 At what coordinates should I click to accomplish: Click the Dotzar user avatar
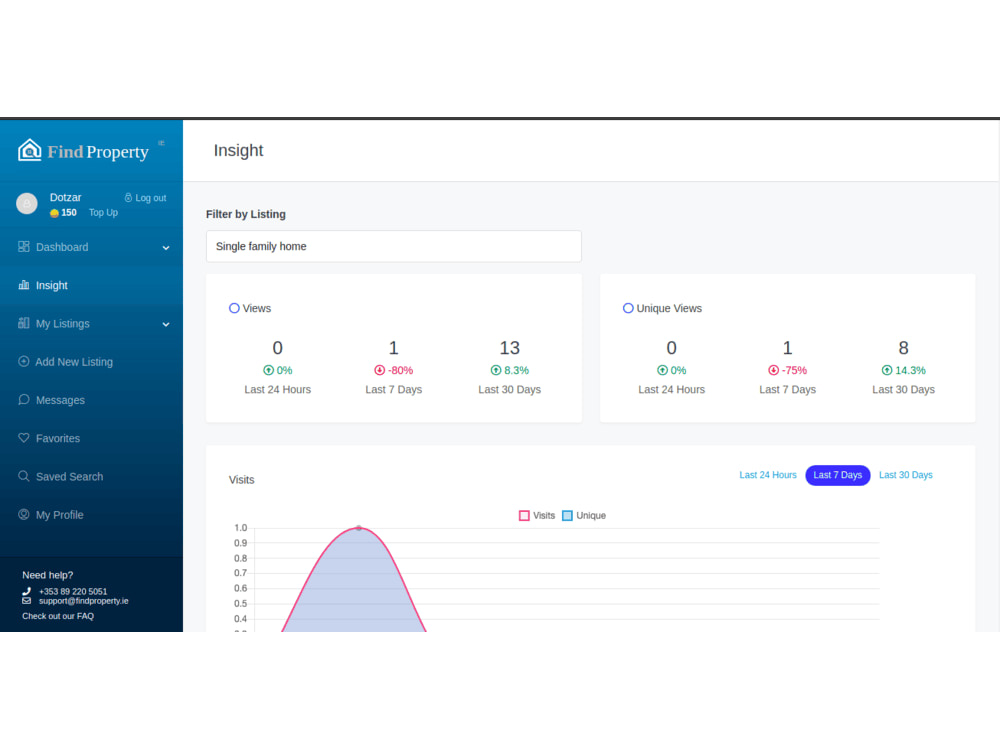[27, 203]
